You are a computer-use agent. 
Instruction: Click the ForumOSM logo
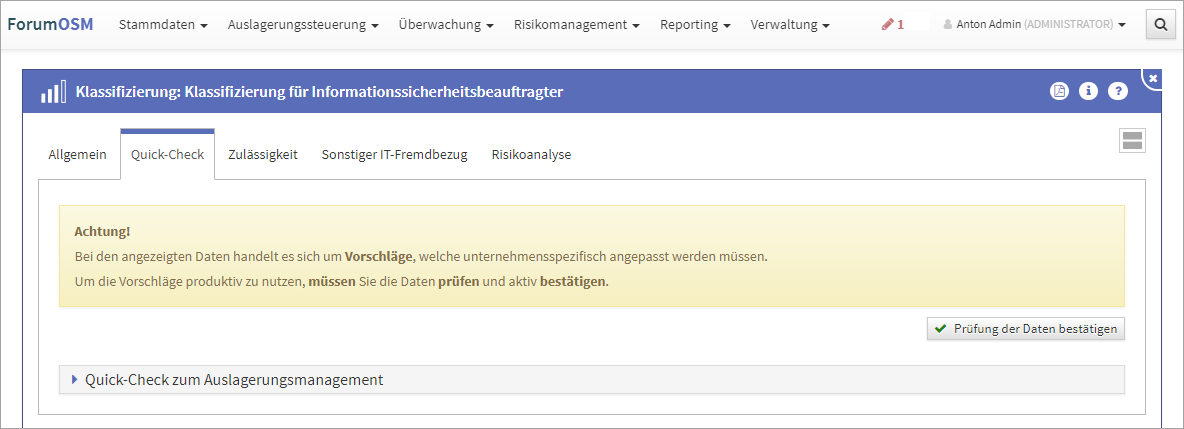(x=50, y=24)
